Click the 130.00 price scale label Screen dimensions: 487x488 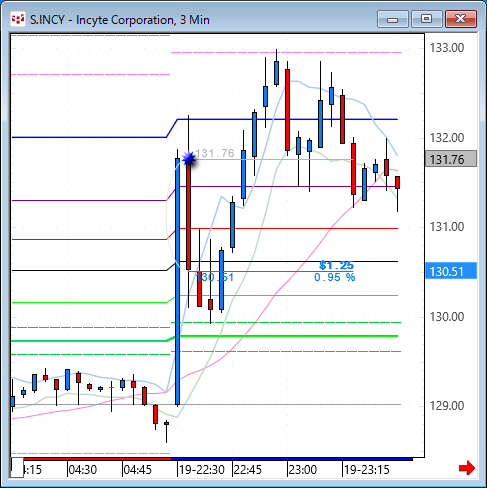coord(447,317)
